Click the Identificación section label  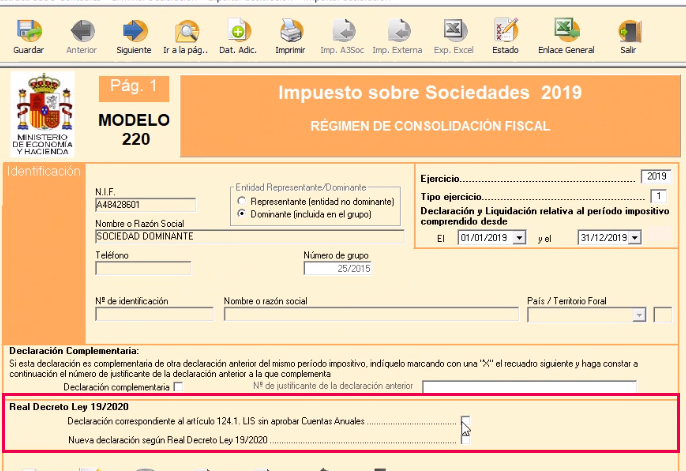click(44, 171)
